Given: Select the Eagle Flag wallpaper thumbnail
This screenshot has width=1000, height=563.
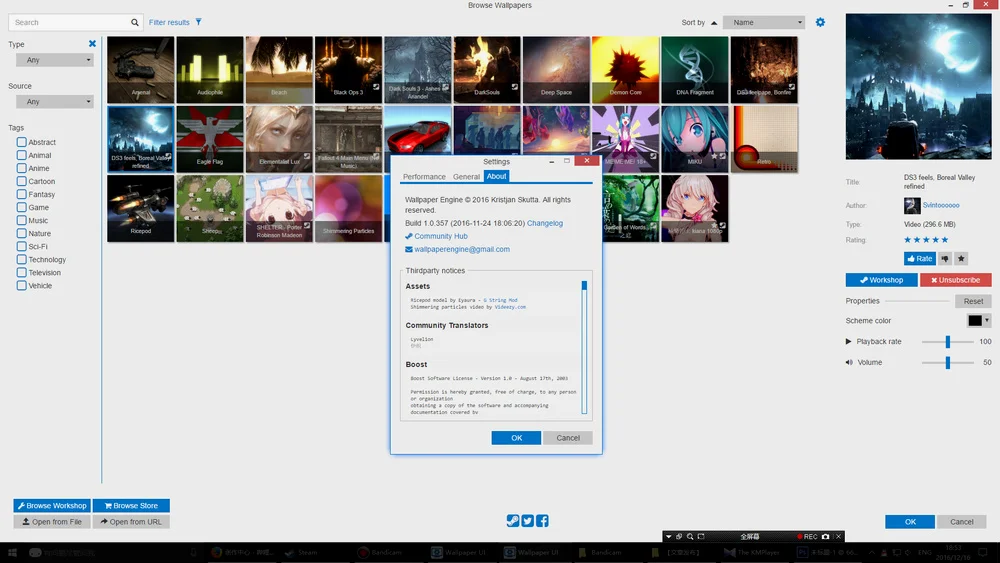Looking at the screenshot, I should click(x=210, y=139).
